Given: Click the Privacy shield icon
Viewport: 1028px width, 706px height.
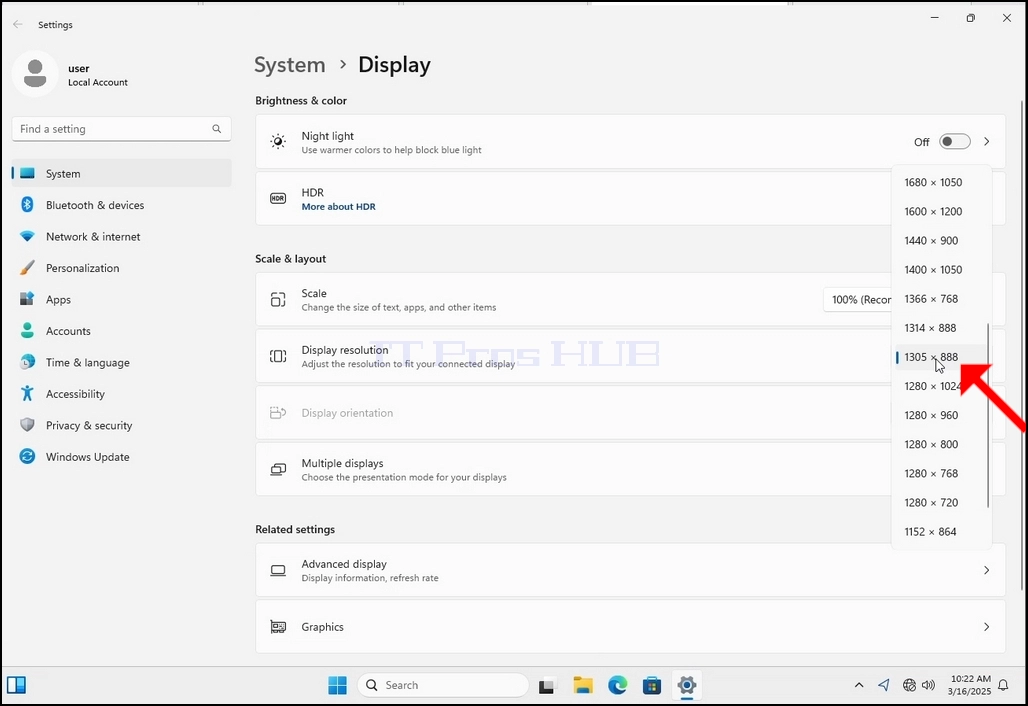Looking at the screenshot, I should (x=27, y=425).
